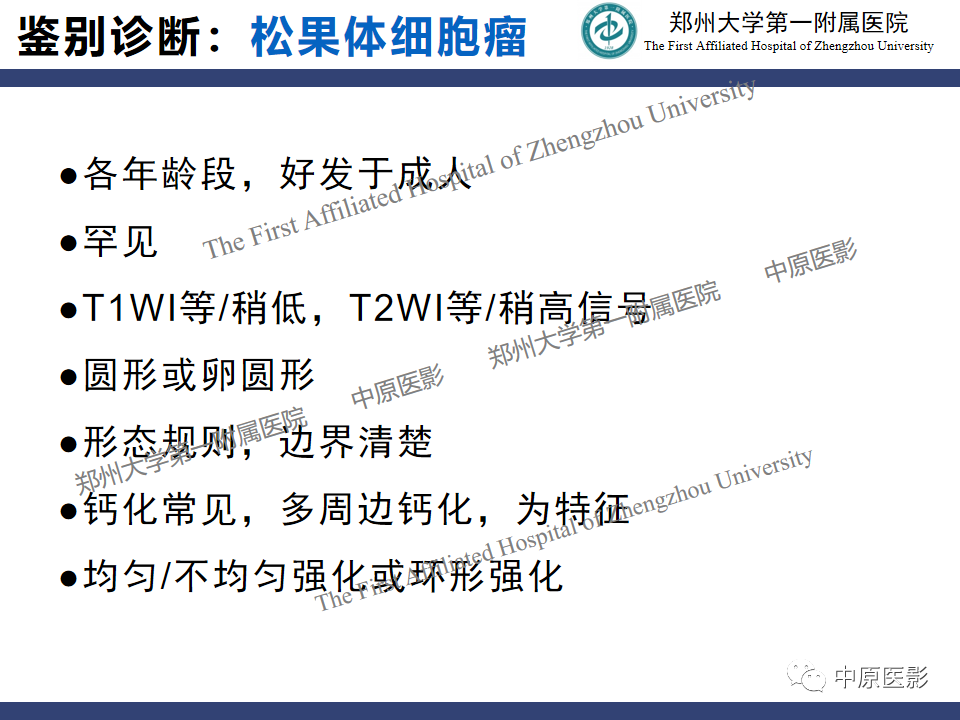Select bullet line 钙化常见，多周边钙化，为特征

[x=345, y=509]
